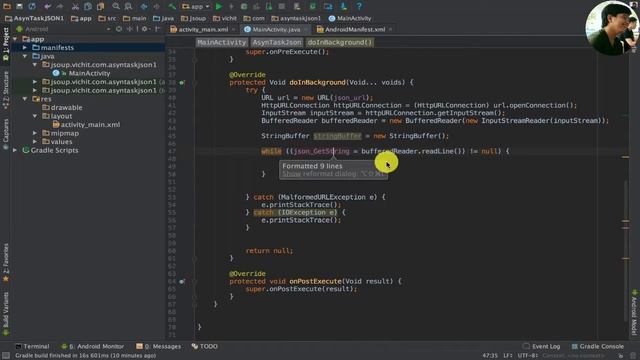Toggle the 1: Project side panel
The width and height of the screenshot is (640, 360).
click(5, 44)
